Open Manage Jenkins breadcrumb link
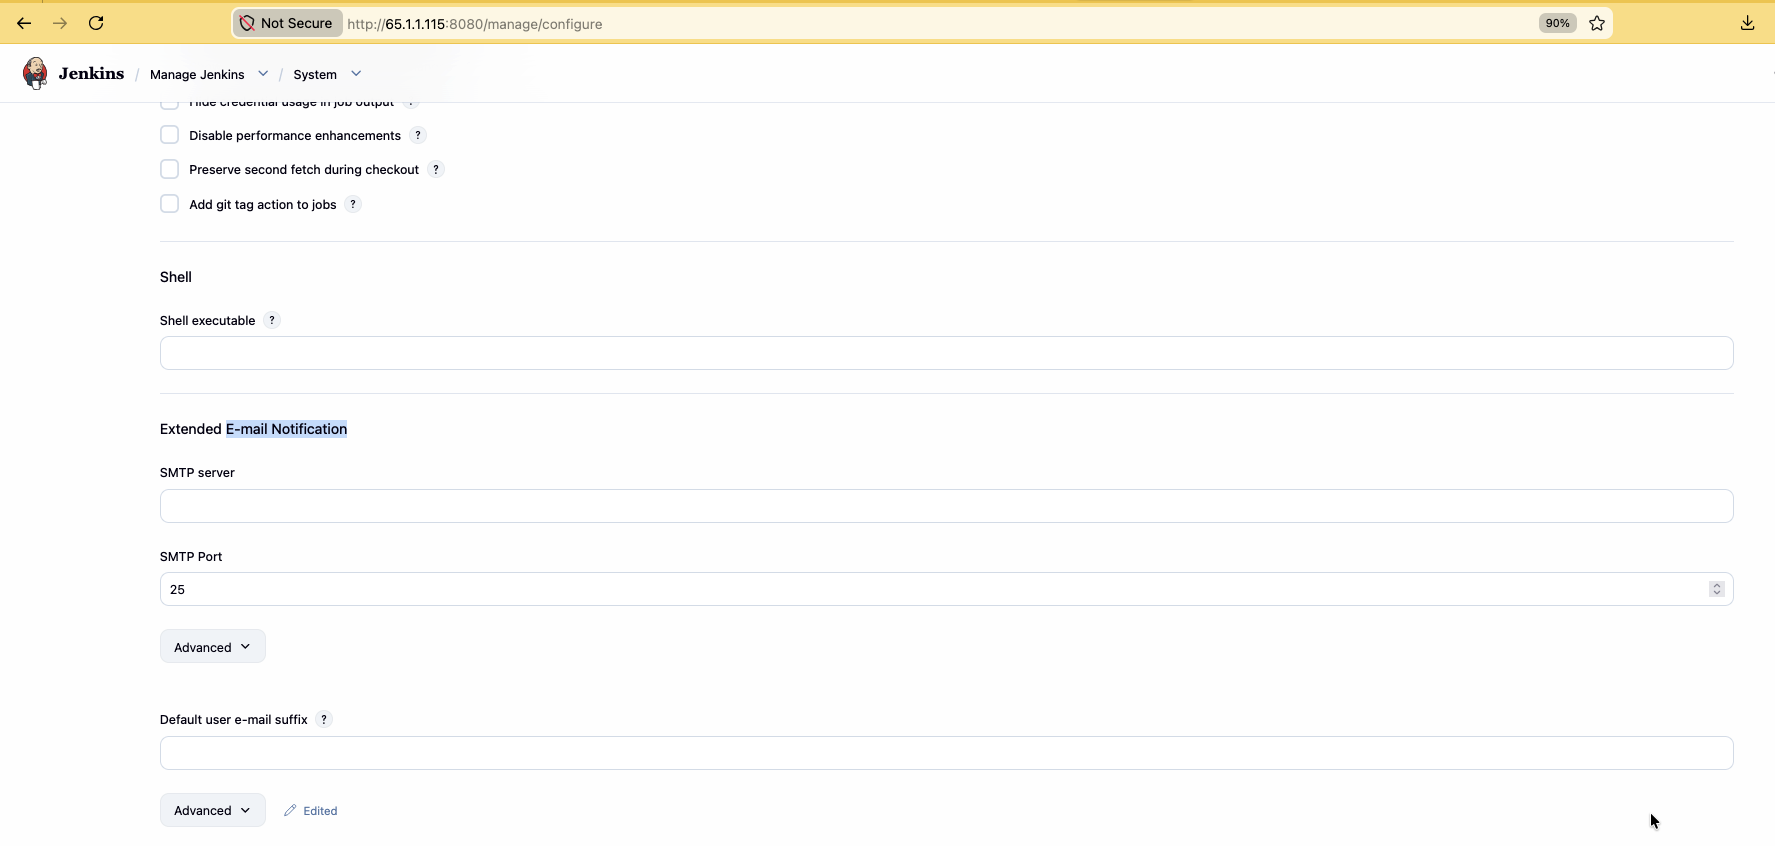Viewport: 1775px width, 846px height. coord(197,74)
